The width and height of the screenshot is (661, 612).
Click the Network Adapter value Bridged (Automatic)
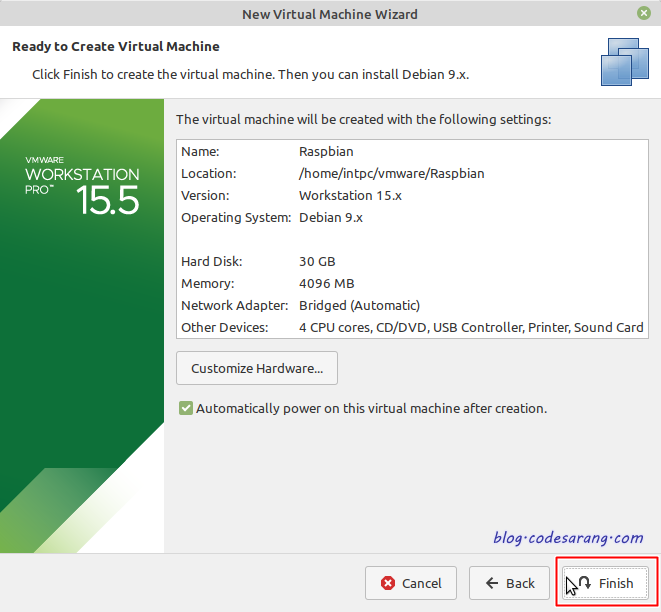pyautogui.click(x=360, y=305)
